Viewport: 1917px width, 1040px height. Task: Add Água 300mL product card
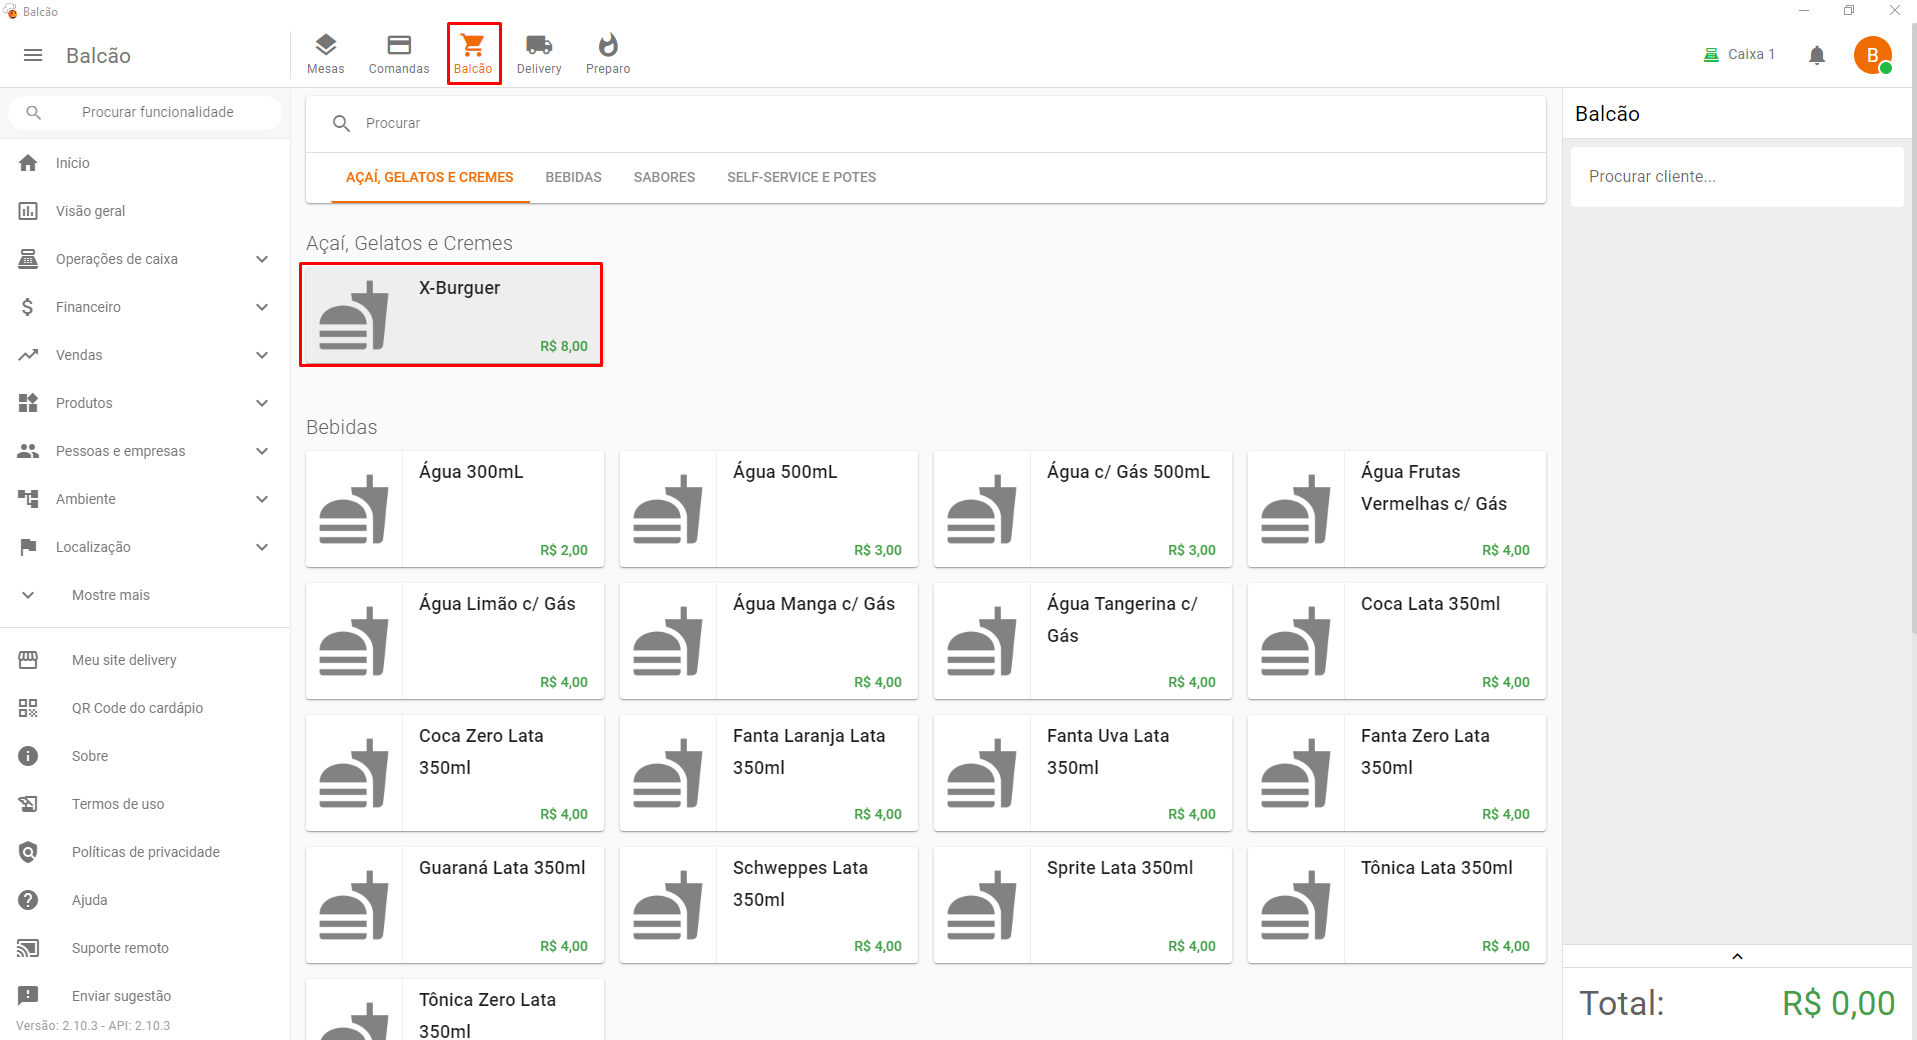pyautogui.click(x=454, y=509)
